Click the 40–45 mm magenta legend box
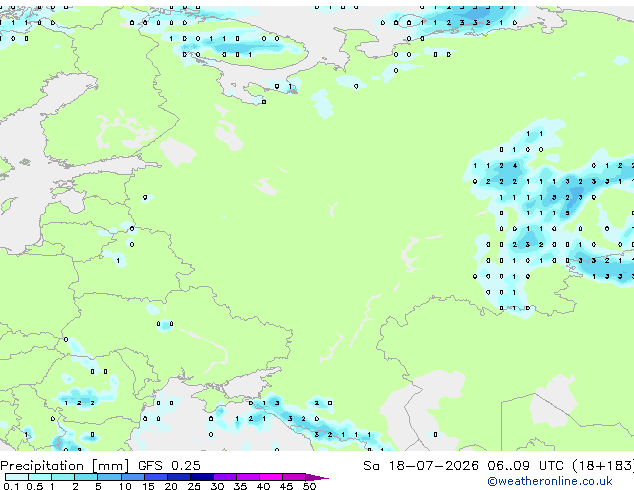This screenshot has height=490, width=634. click(271, 477)
